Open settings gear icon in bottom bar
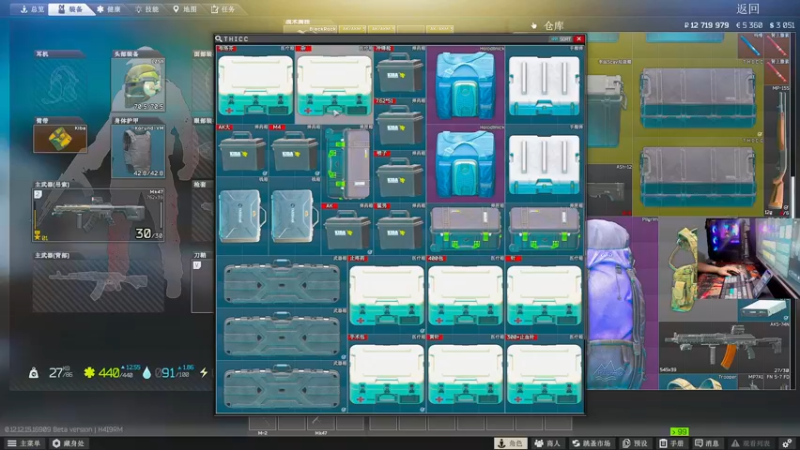 (787, 443)
